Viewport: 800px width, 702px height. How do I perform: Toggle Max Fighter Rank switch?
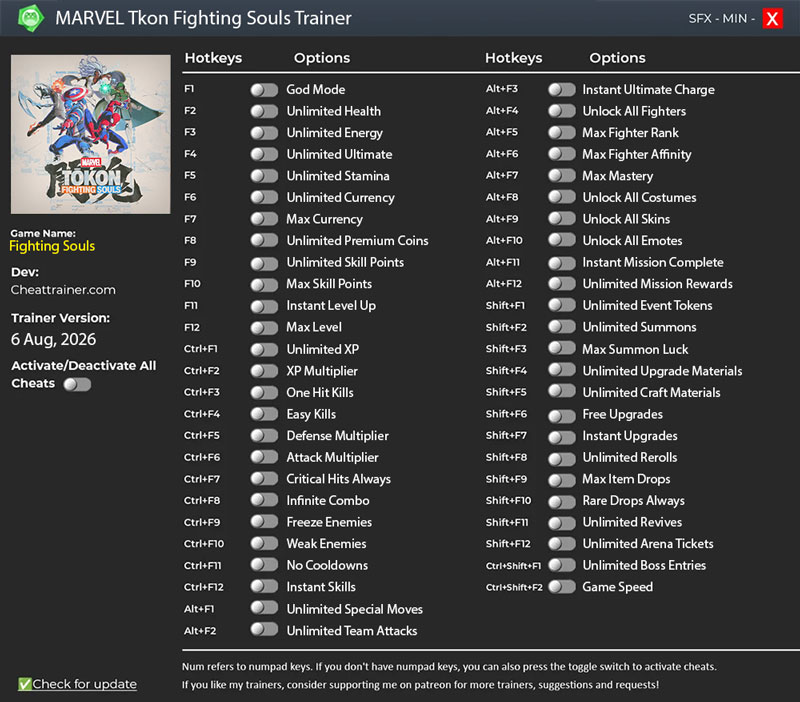(562, 133)
